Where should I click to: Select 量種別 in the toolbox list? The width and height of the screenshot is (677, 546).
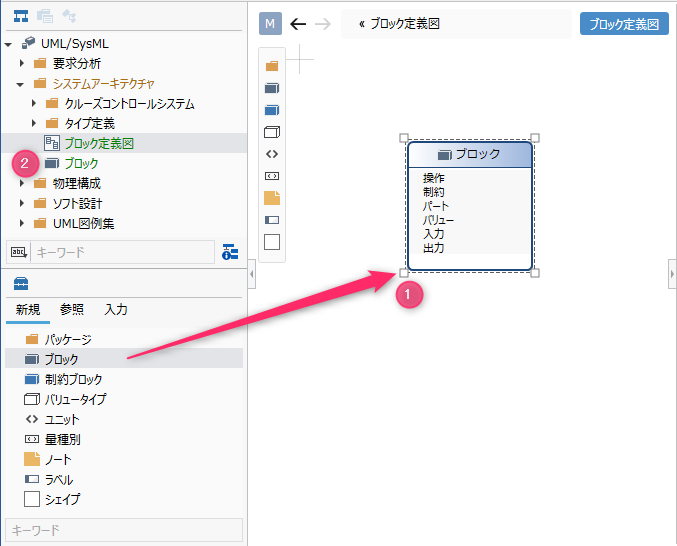[124, 439]
